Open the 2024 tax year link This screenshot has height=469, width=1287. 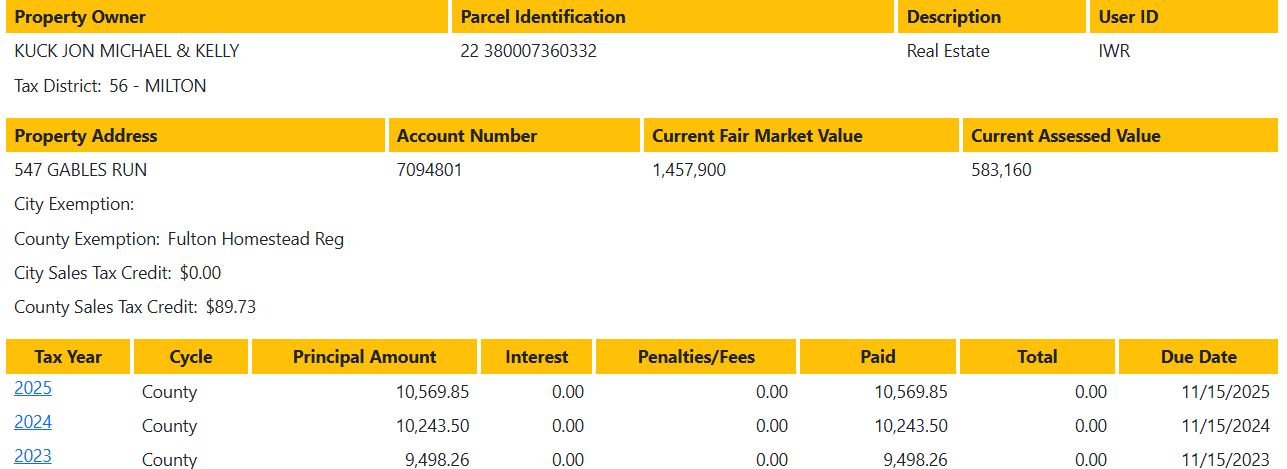pyautogui.click(x=33, y=422)
